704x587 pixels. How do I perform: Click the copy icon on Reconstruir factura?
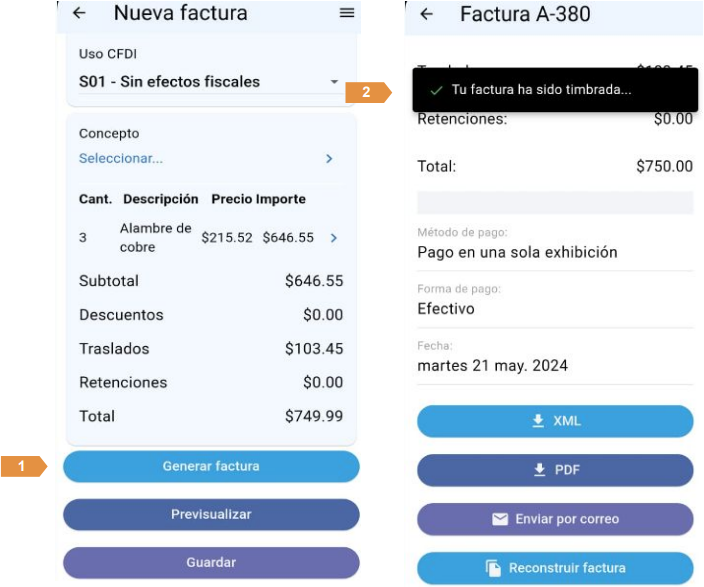click(x=494, y=568)
